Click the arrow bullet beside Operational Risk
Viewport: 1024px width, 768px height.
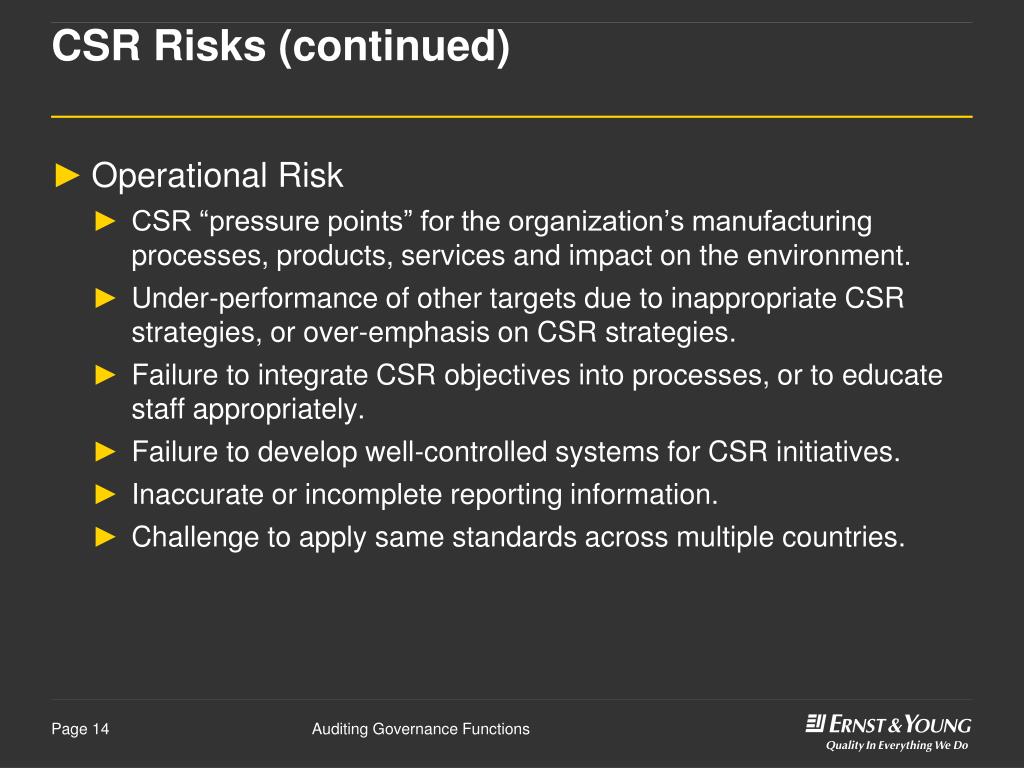point(67,176)
